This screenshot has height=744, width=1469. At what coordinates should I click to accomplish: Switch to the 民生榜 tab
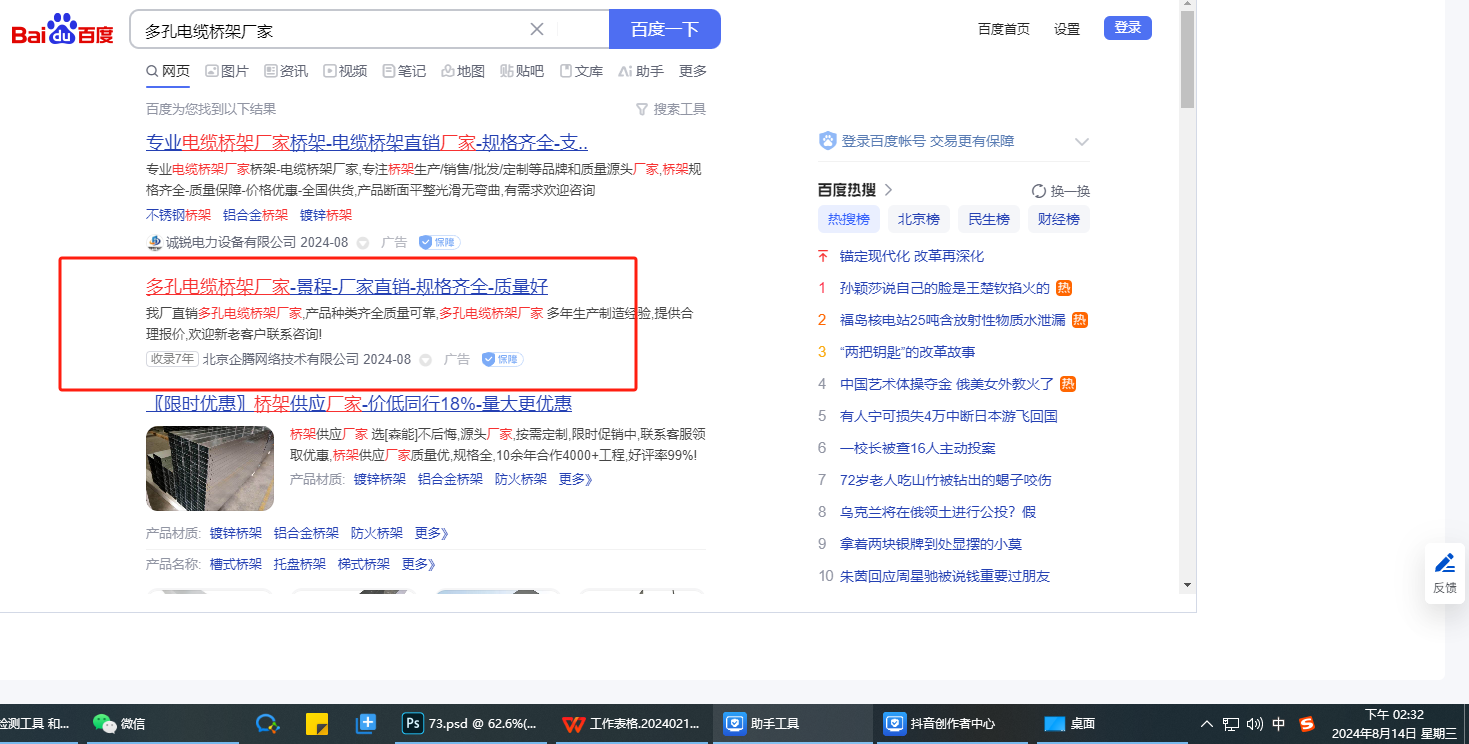pyautogui.click(x=988, y=219)
